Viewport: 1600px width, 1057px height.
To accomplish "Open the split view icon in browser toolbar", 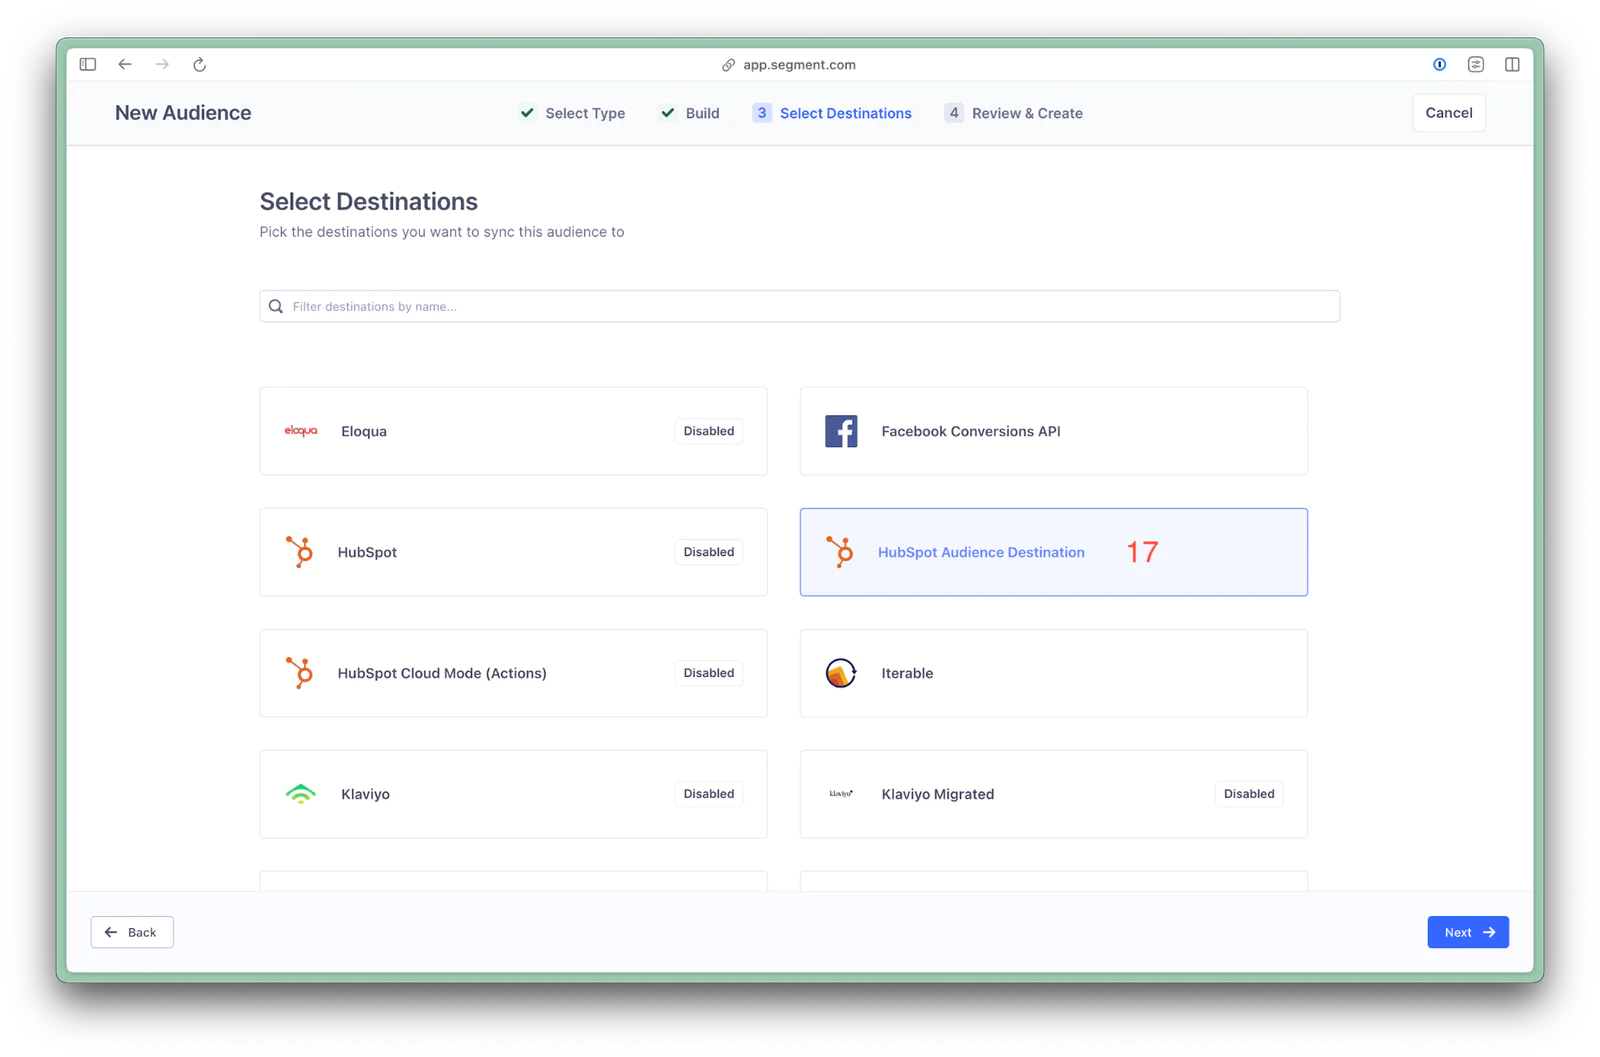I will click(1512, 65).
